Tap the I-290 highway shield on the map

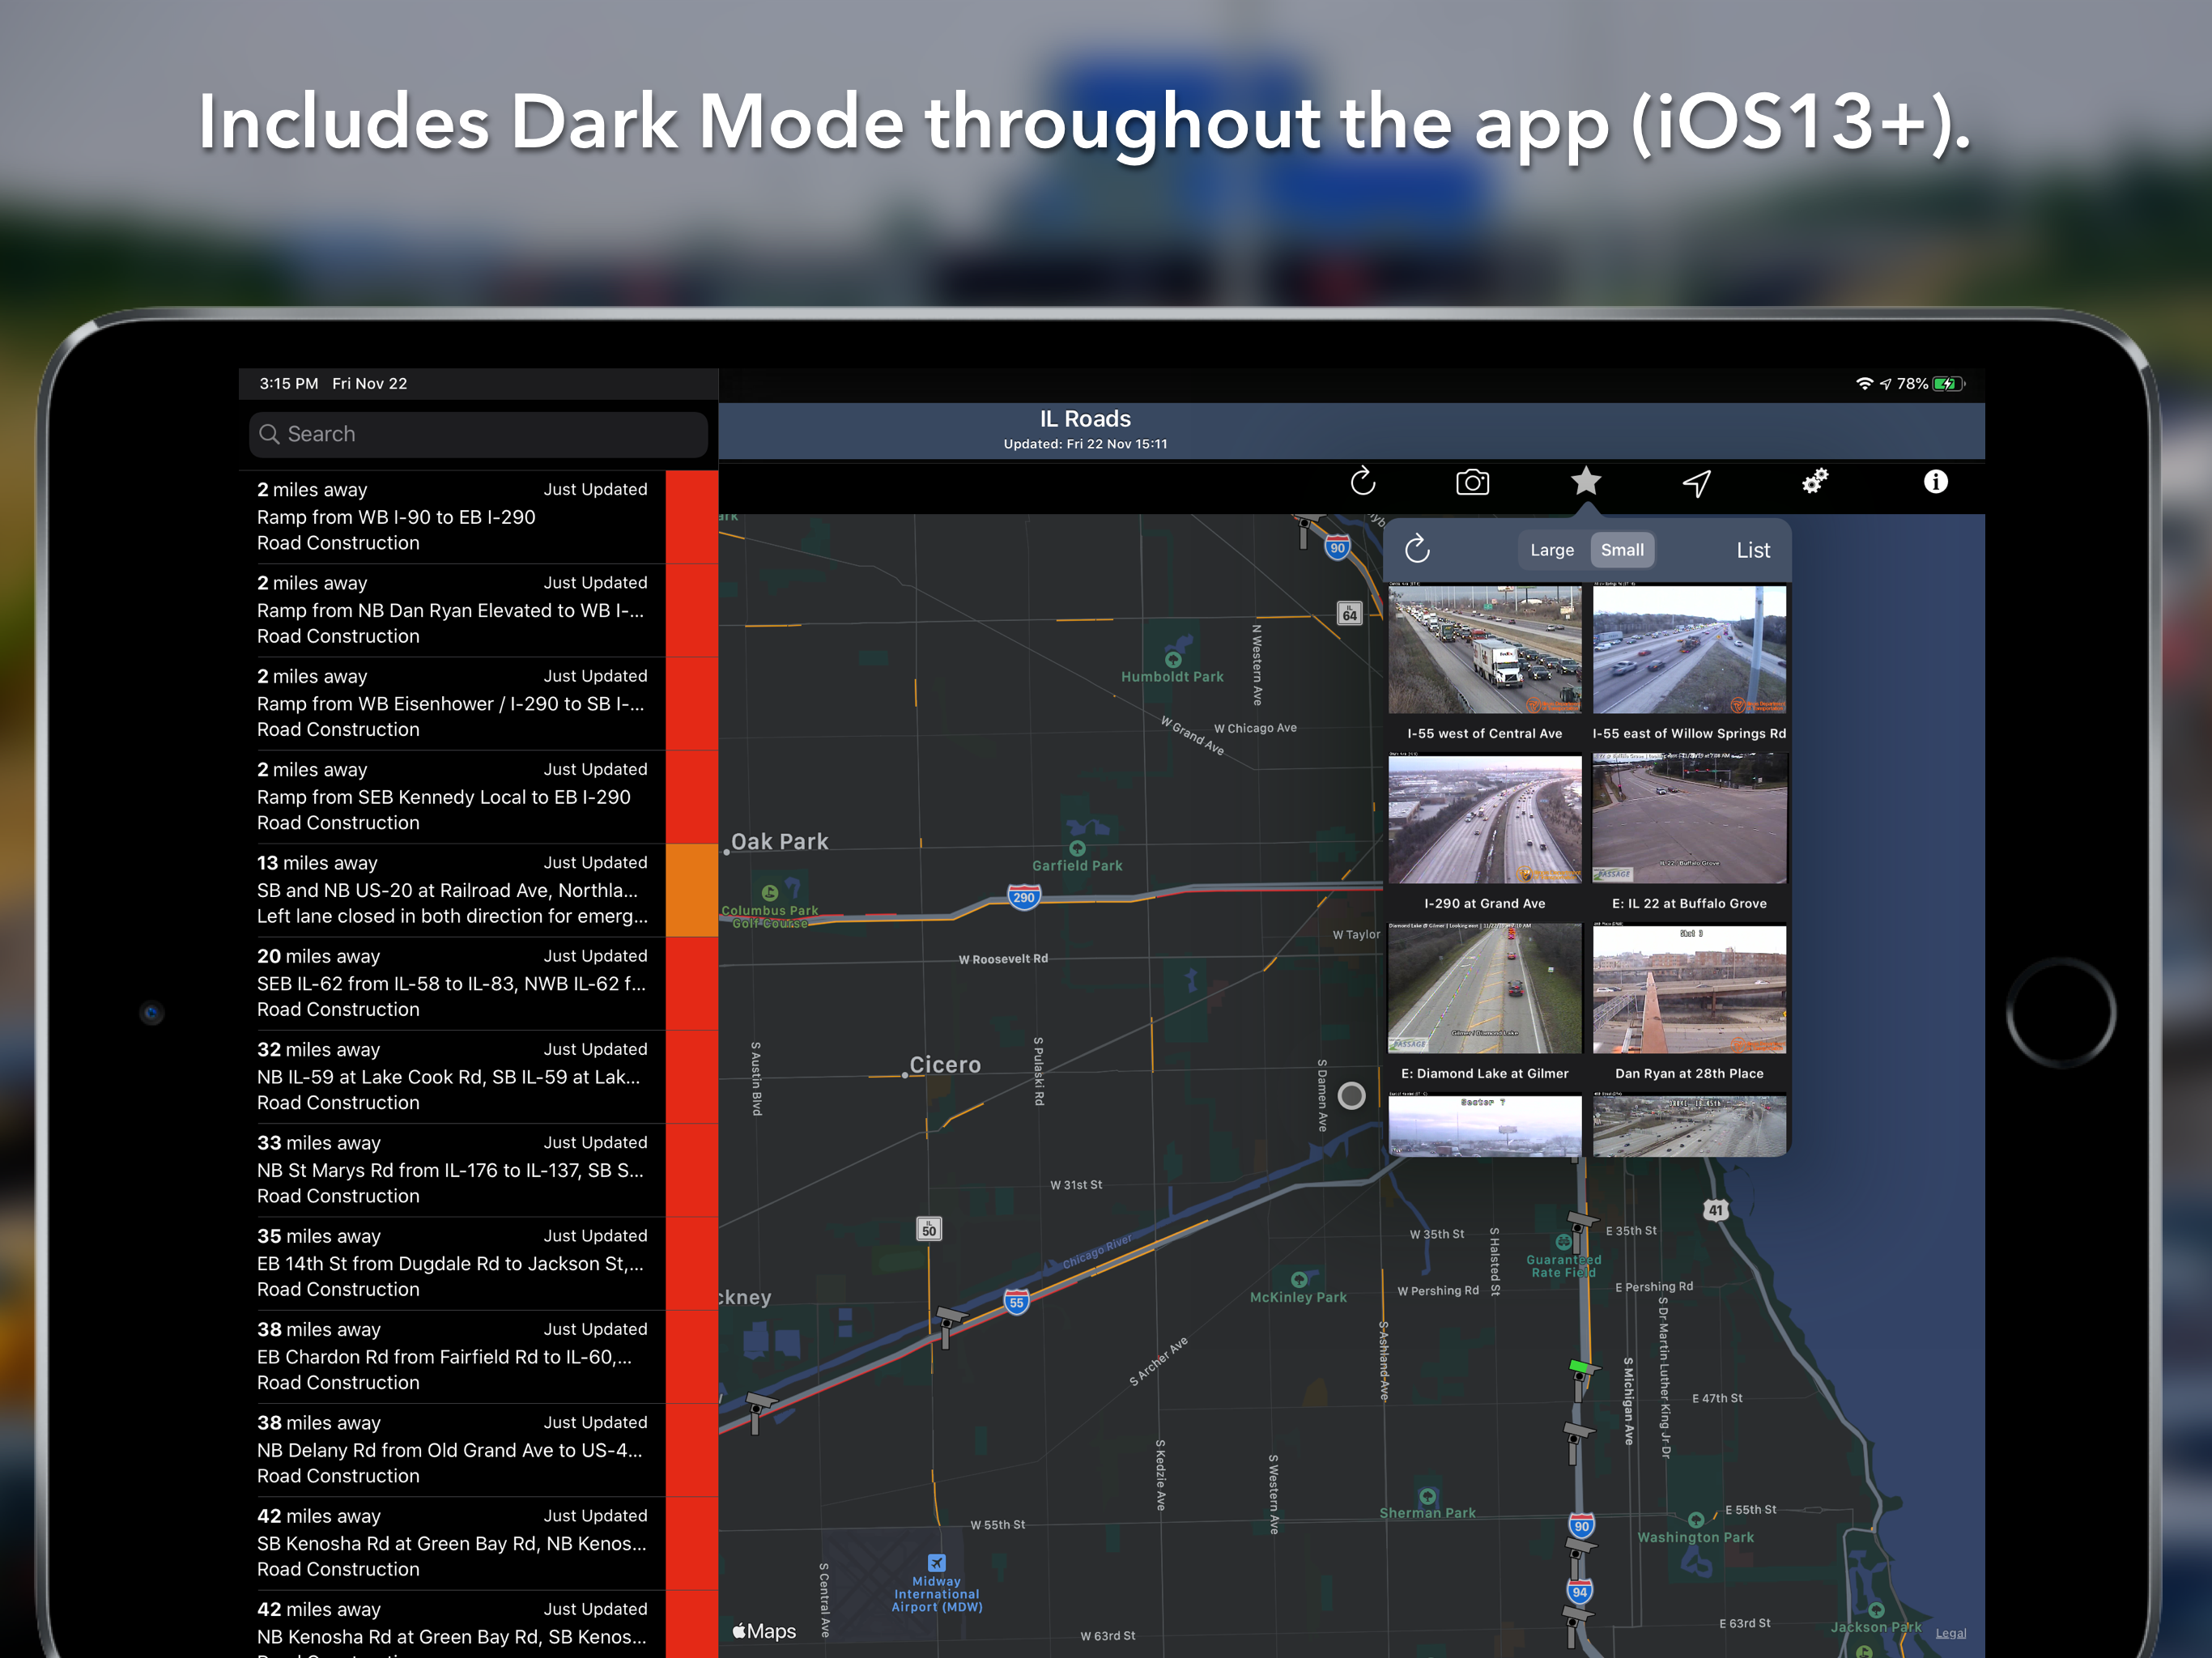tap(1023, 897)
